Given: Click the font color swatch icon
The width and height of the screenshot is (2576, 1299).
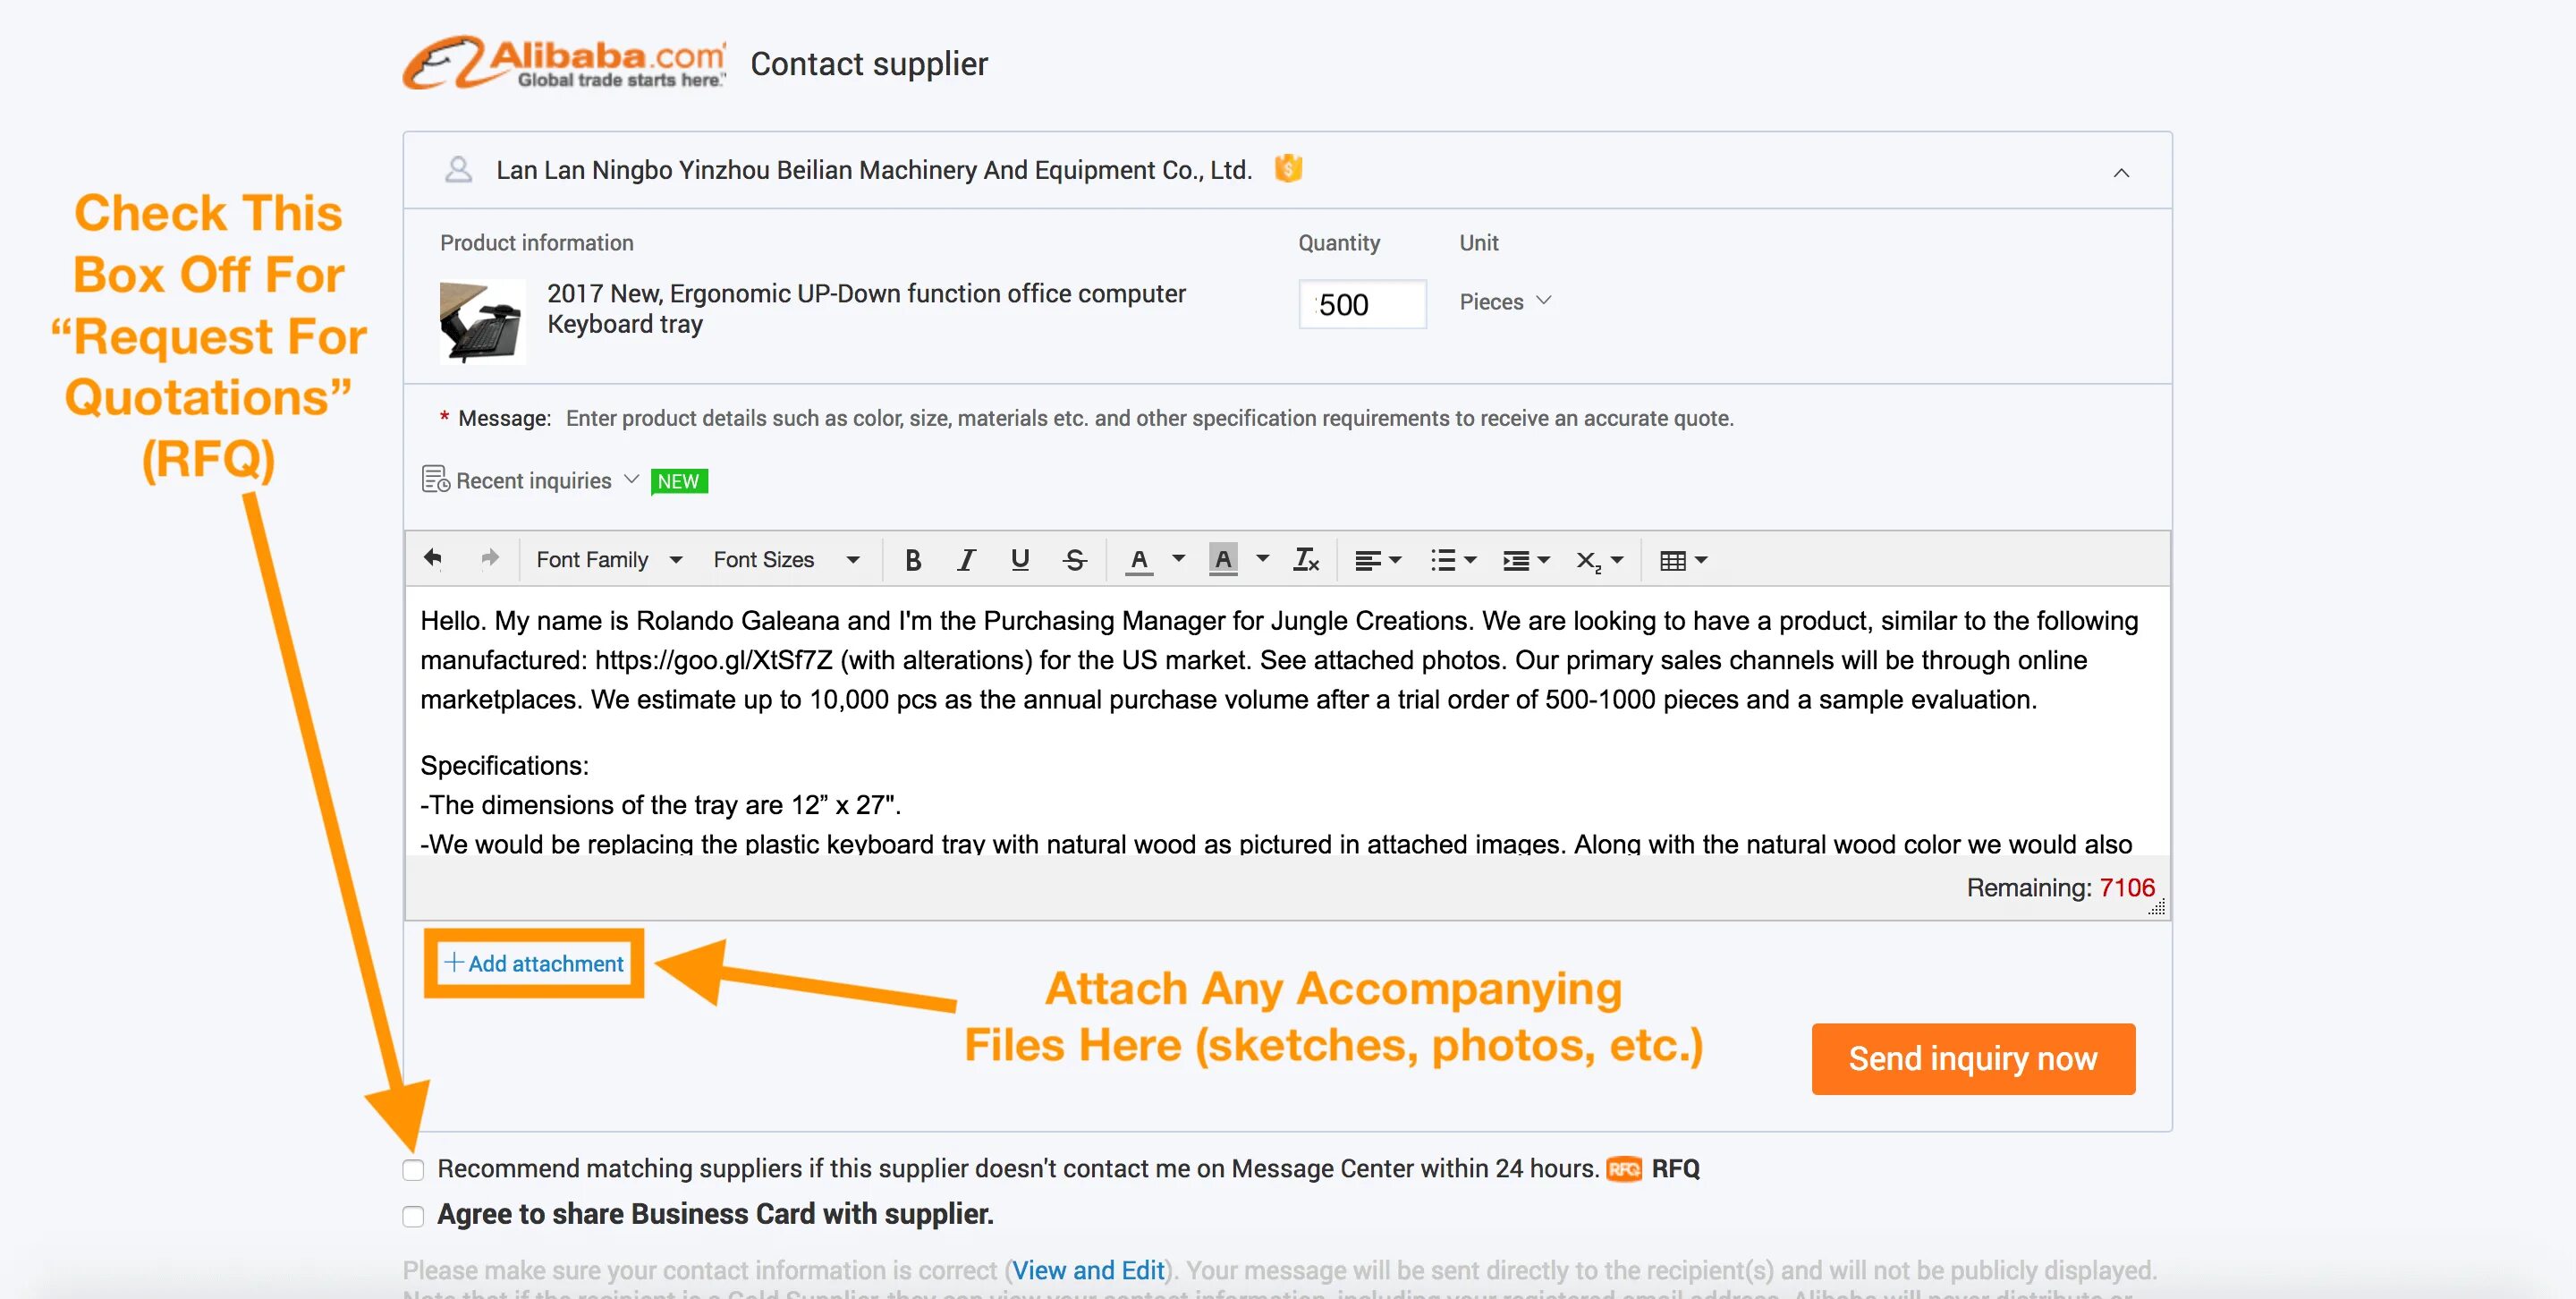Looking at the screenshot, I should pyautogui.click(x=1138, y=560).
